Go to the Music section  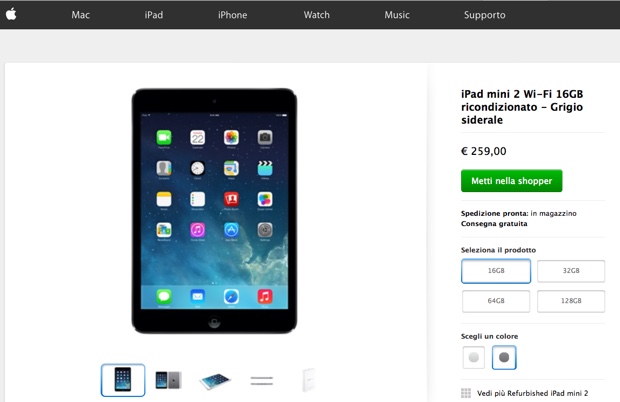coord(397,15)
